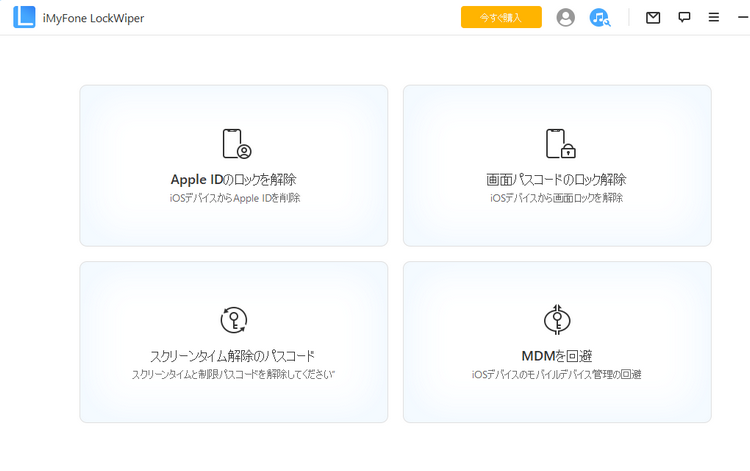Open the user account profile icon
This screenshot has width=750, height=471.
point(565,18)
